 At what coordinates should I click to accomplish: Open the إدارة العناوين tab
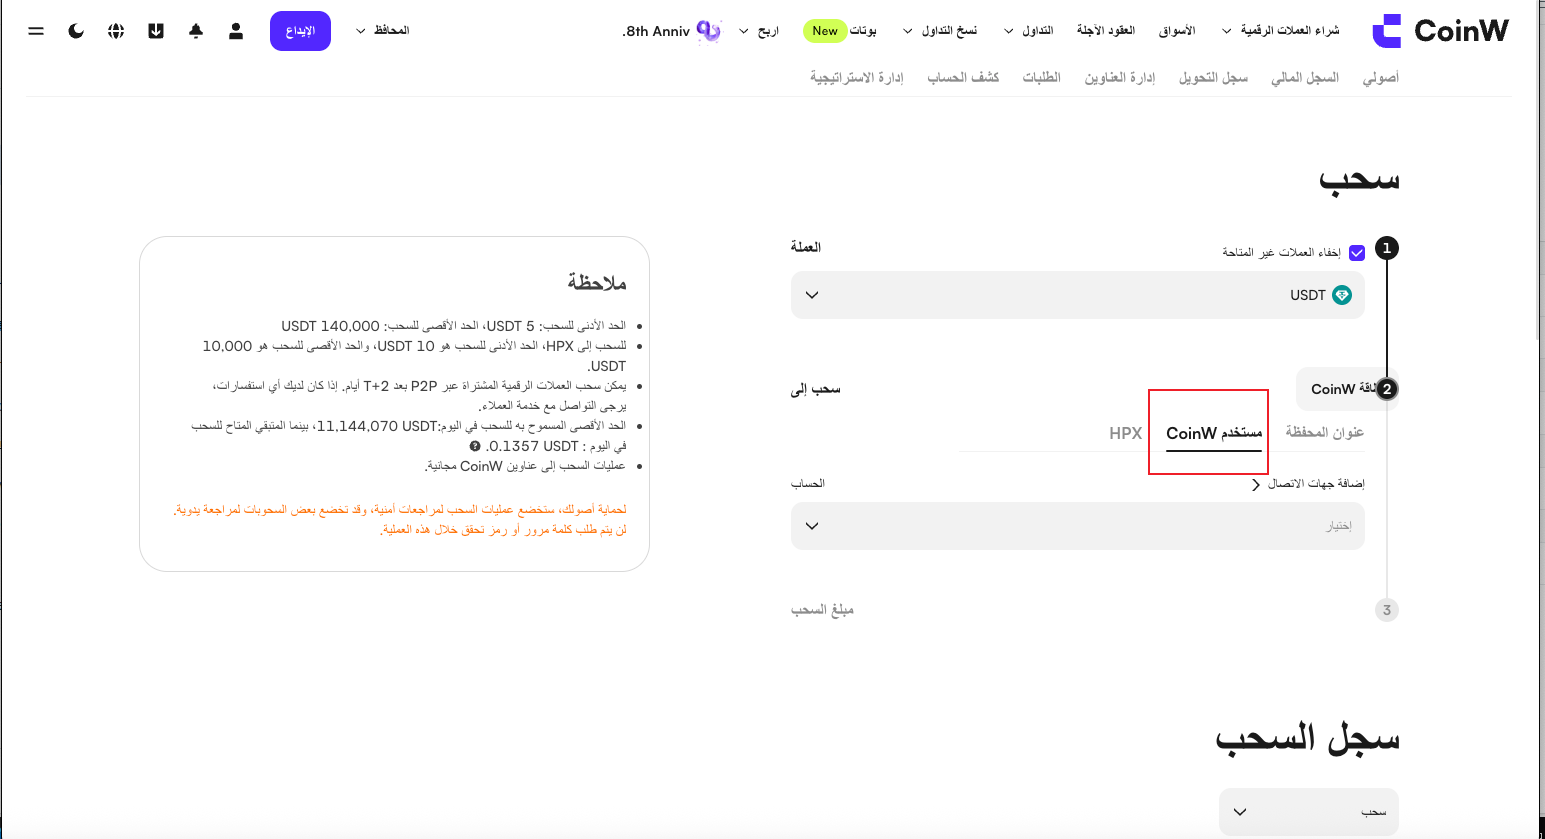[x=1120, y=77]
